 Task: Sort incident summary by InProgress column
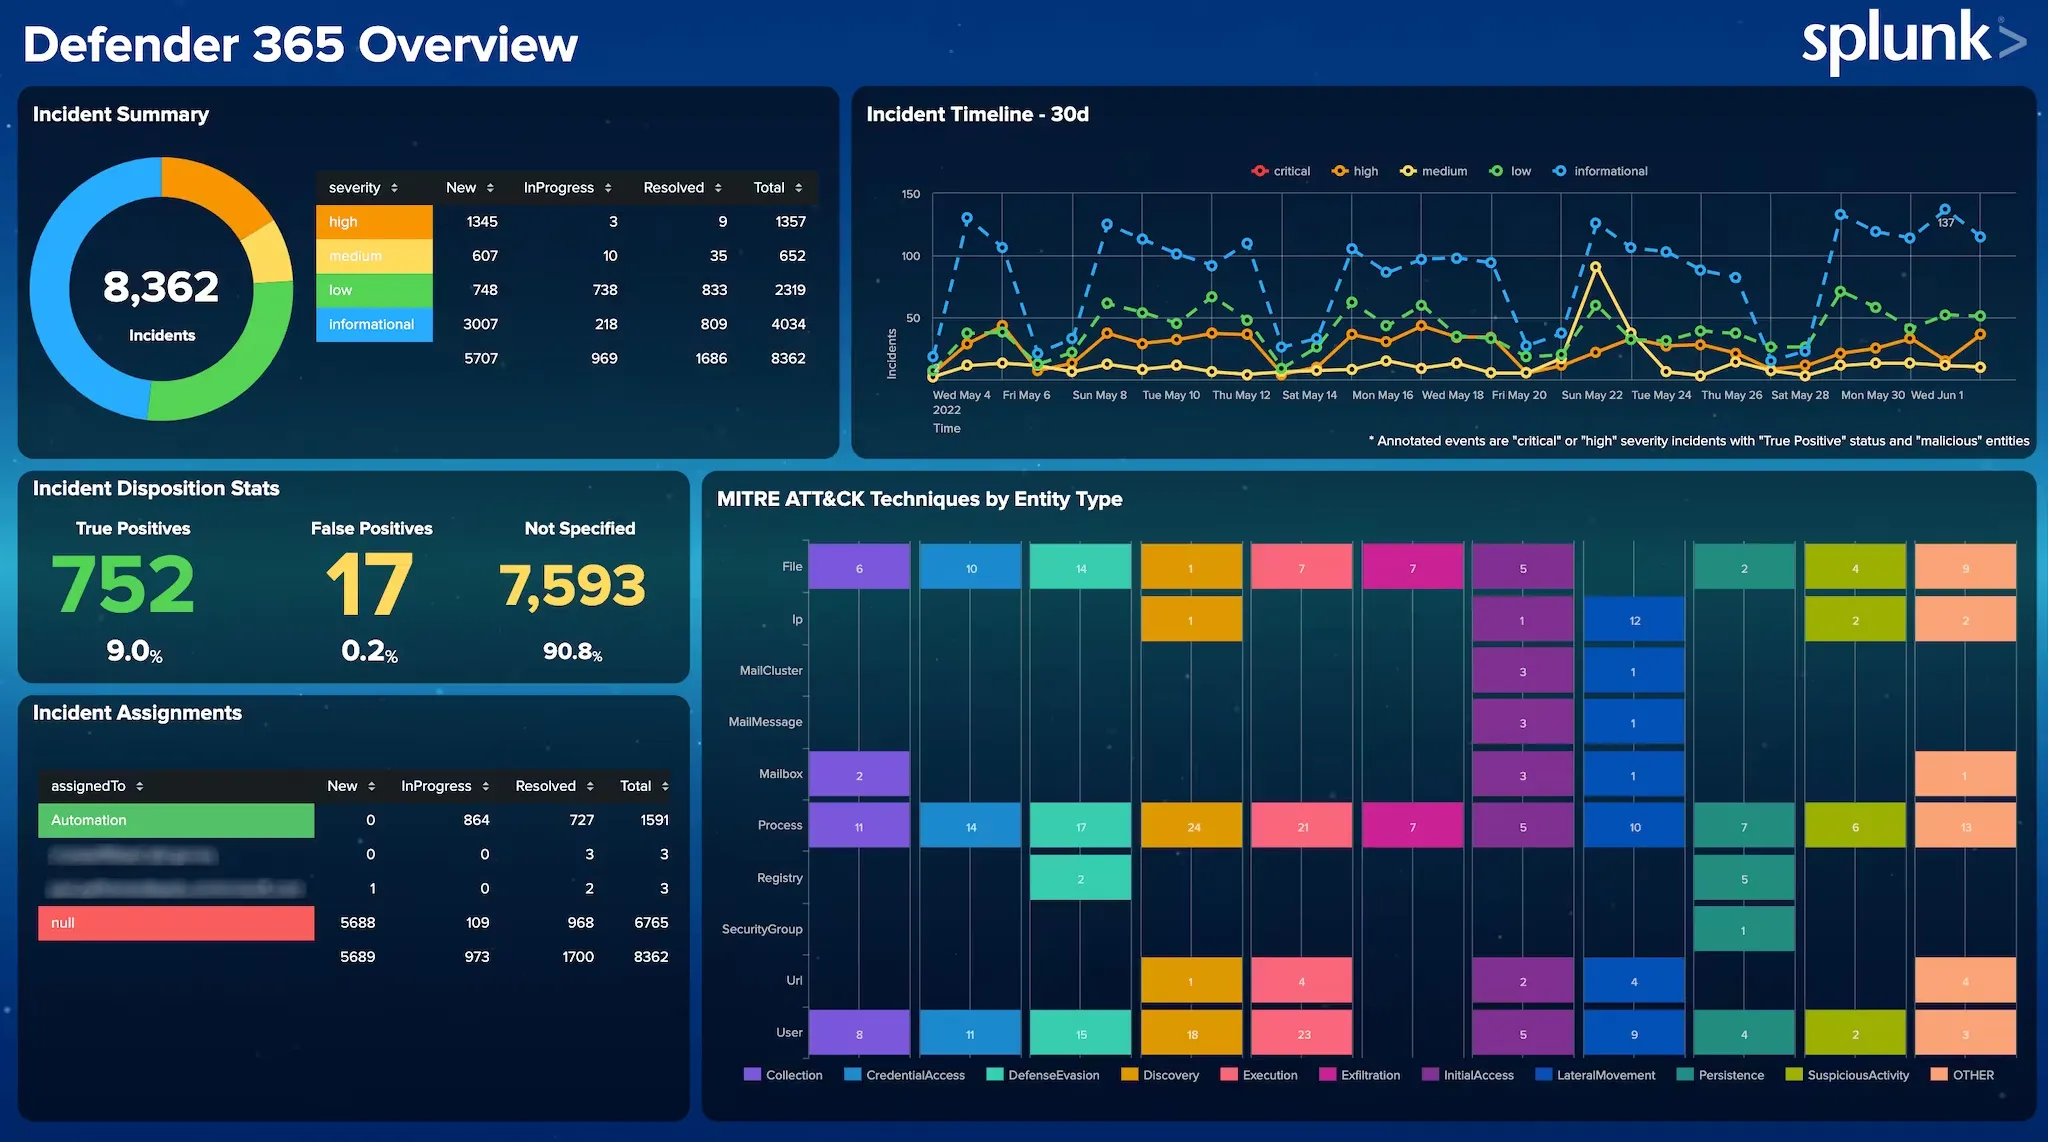tap(567, 188)
